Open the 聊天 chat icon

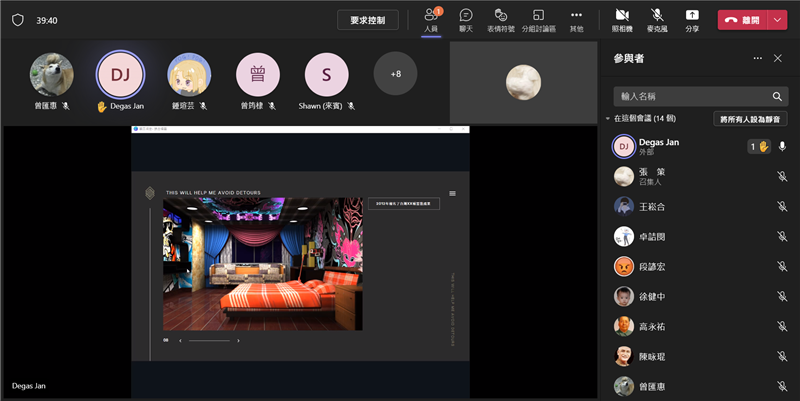click(x=466, y=18)
